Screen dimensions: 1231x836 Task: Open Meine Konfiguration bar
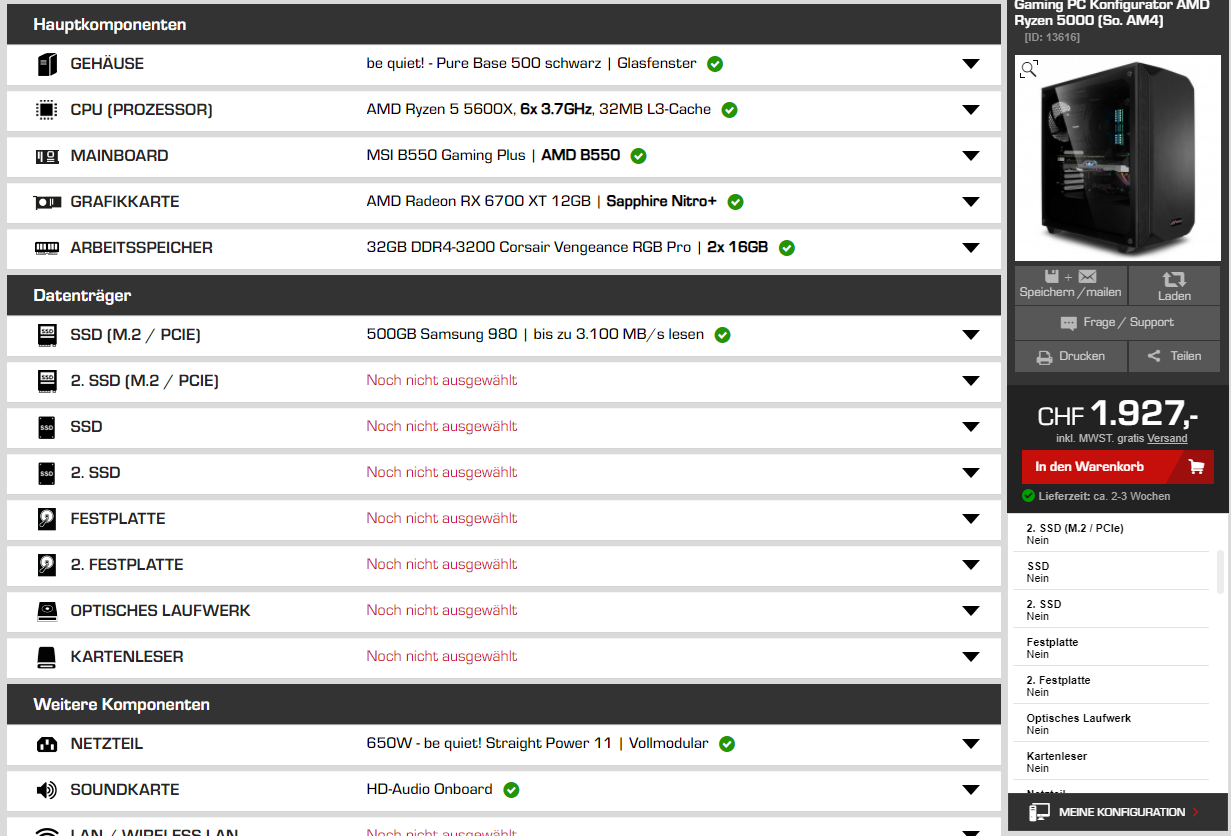(1117, 812)
